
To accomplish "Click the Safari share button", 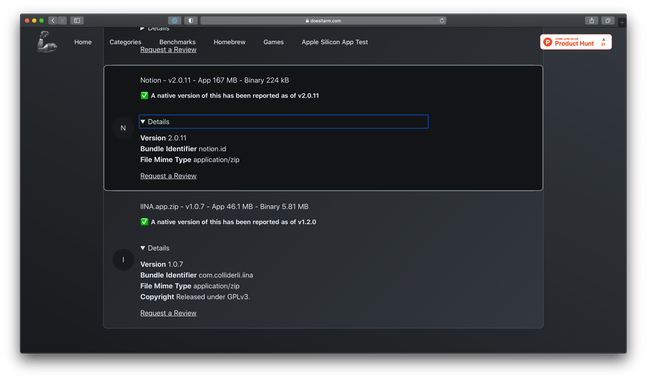I will tap(592, 20).
